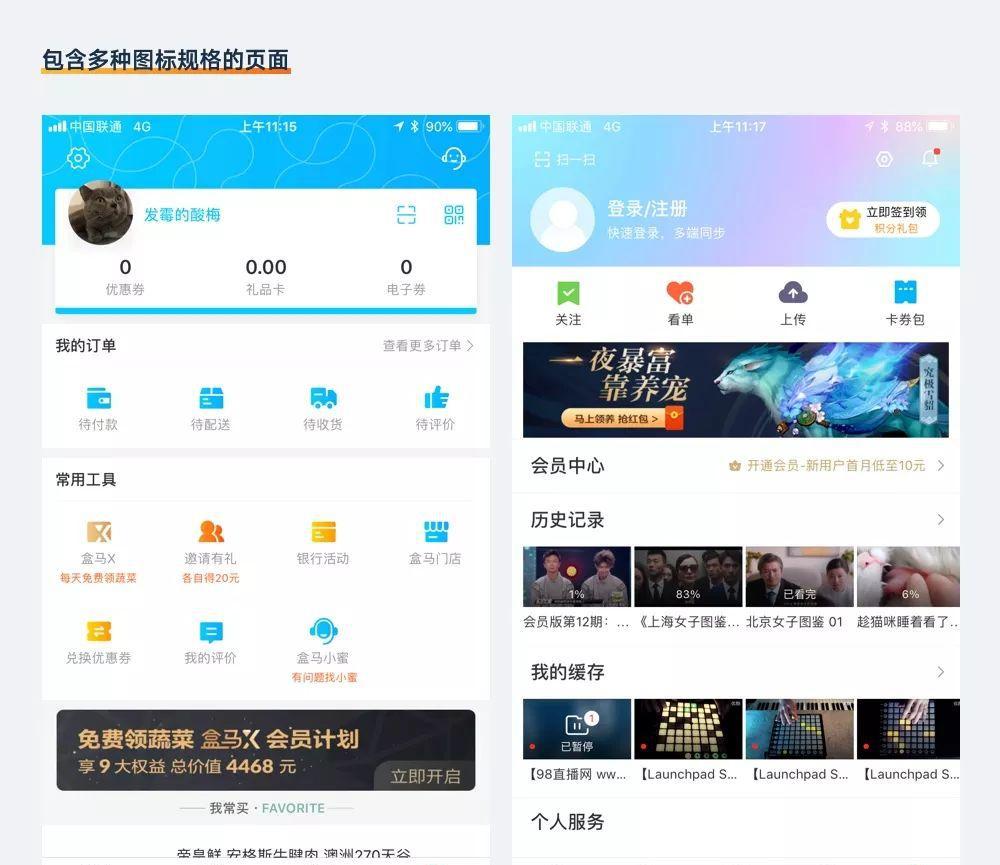1000x865 pixels.
Task: Tap the username 发霉的酸梅
Action: [182, 215]
